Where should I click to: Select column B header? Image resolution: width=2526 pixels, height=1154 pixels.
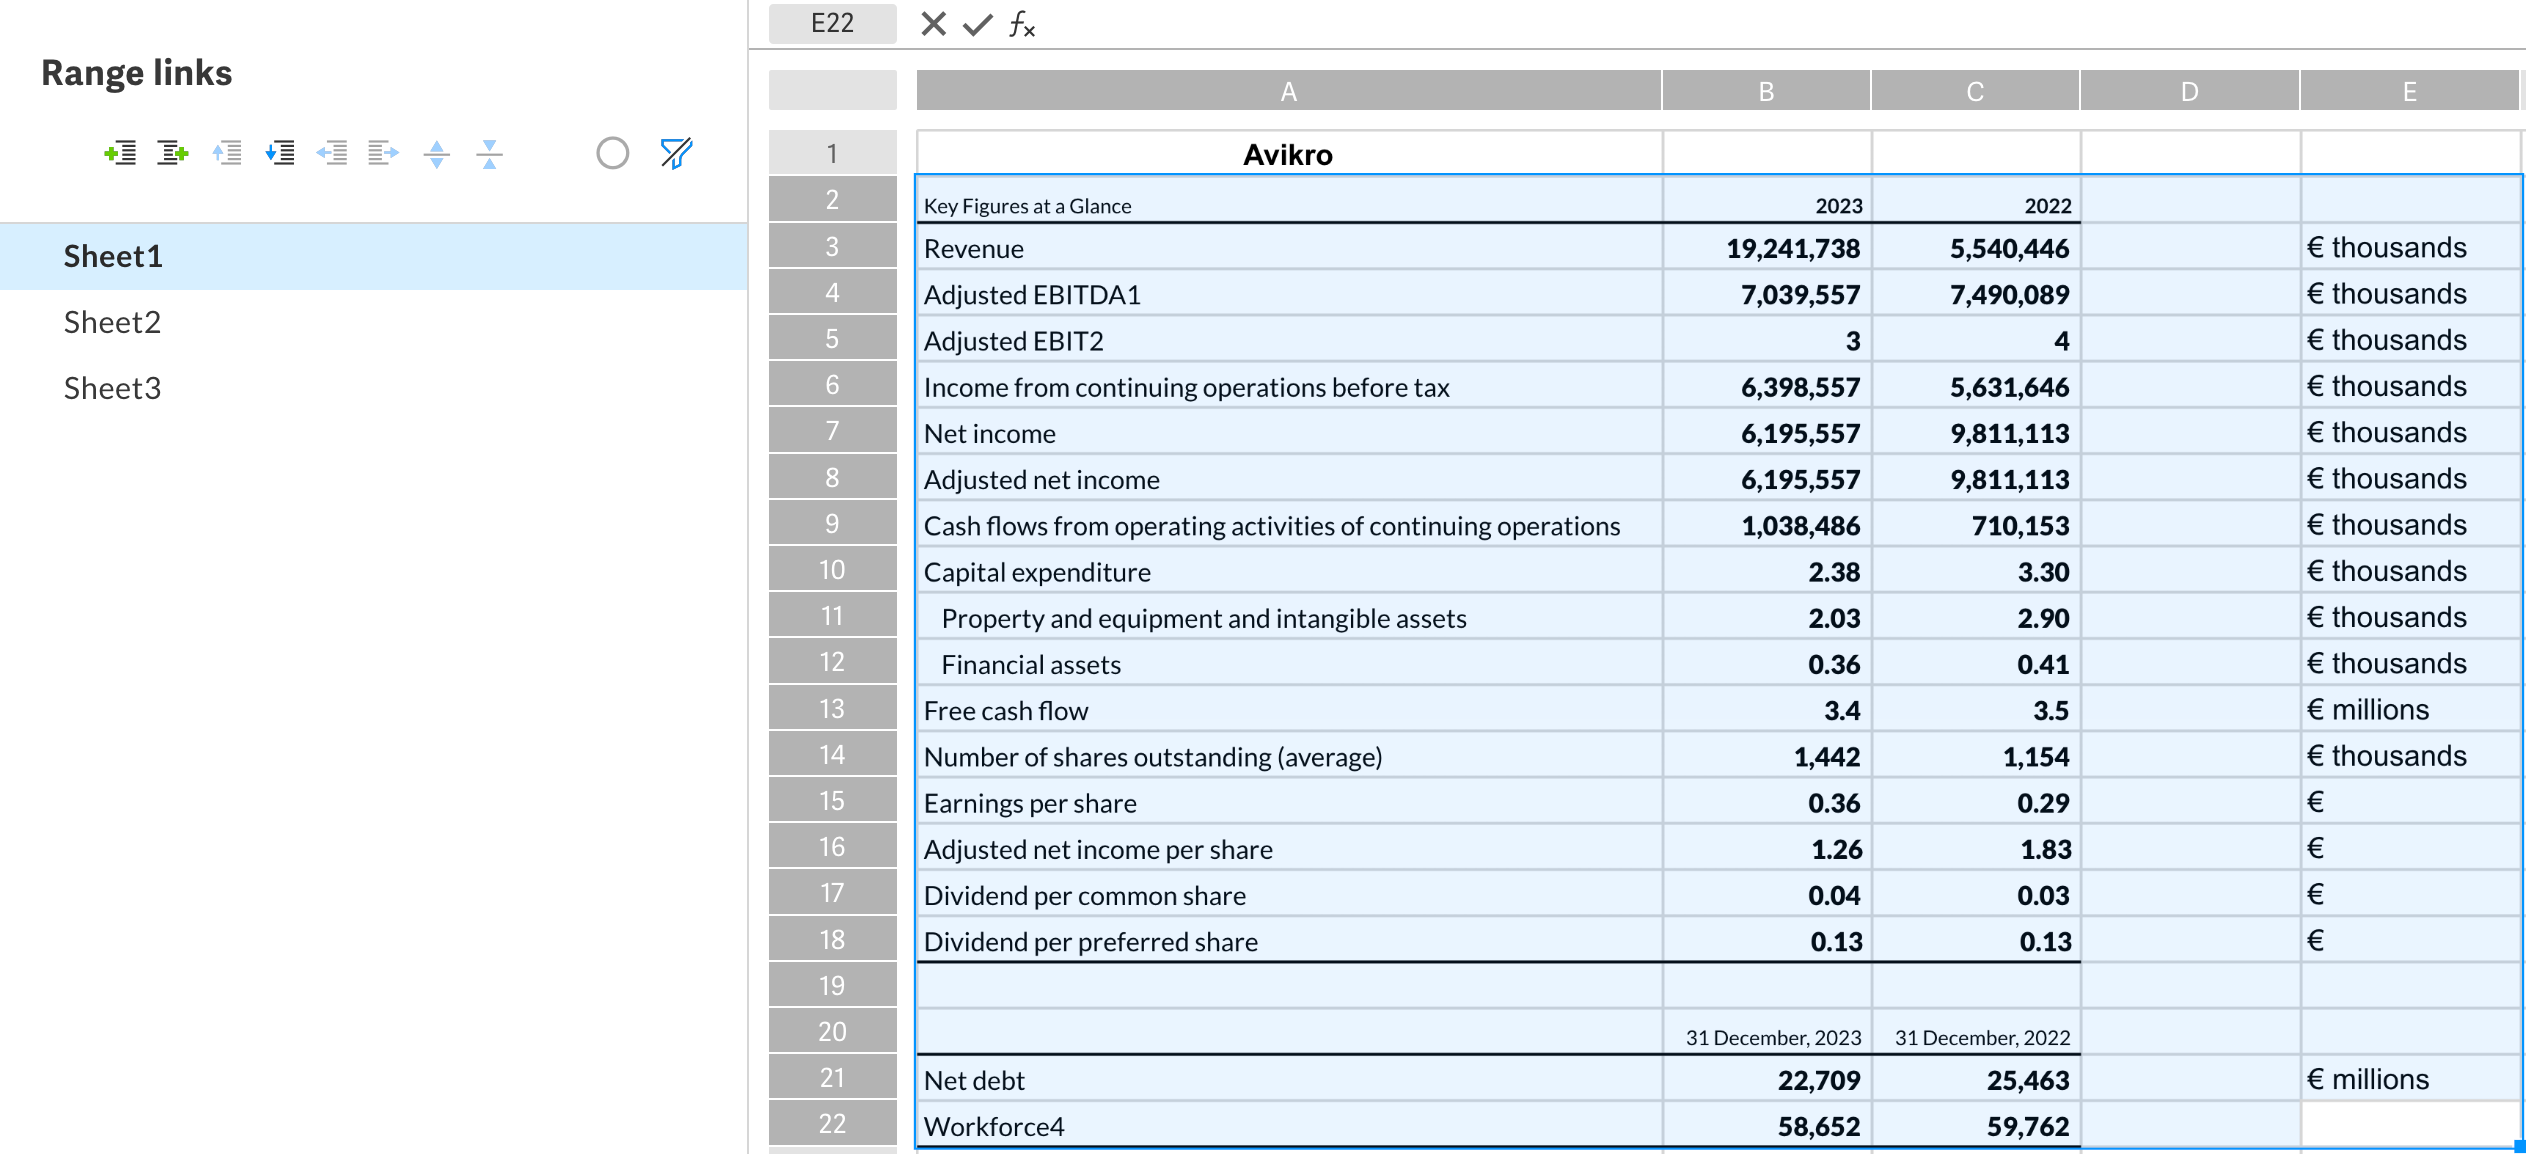click(x=1766, y=91)
